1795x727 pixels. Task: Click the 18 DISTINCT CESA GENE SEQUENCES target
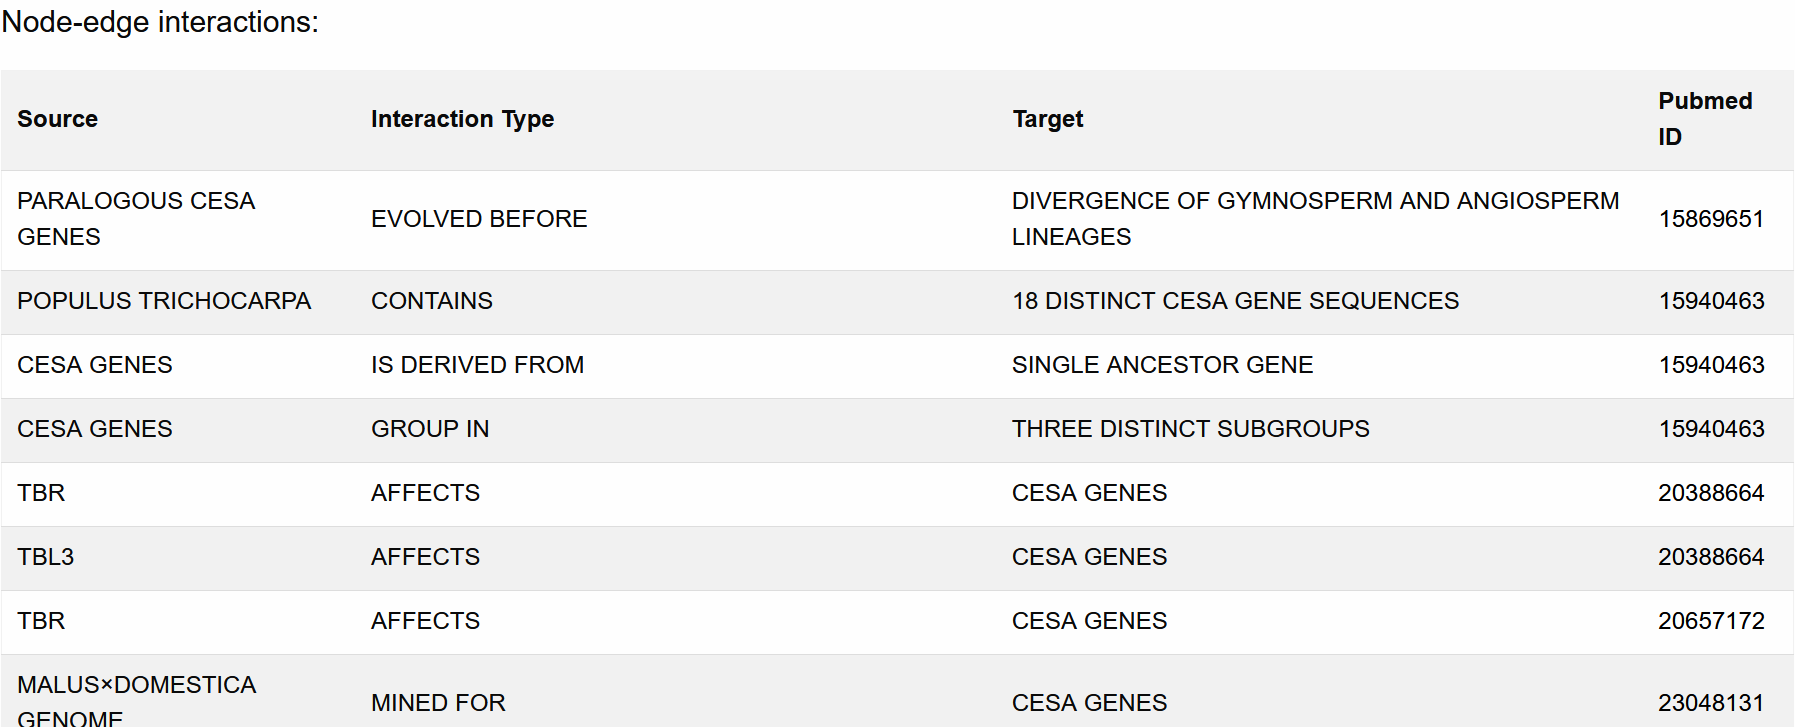(x=1235, y=301)
